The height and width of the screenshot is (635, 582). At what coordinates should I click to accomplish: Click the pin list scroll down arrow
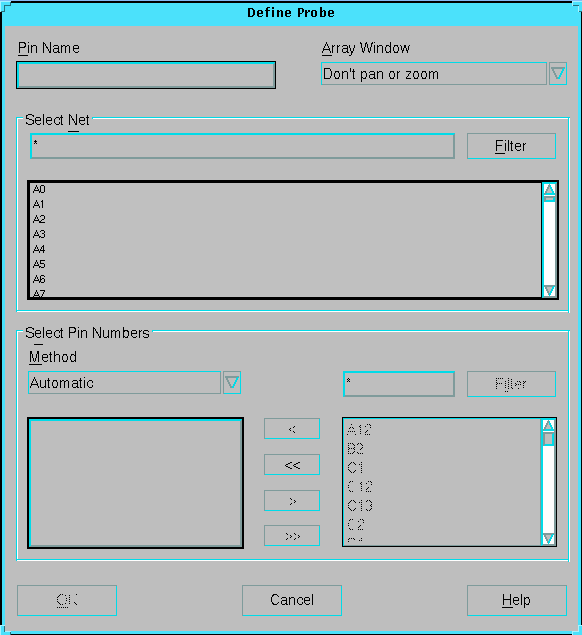pos(548,538)
